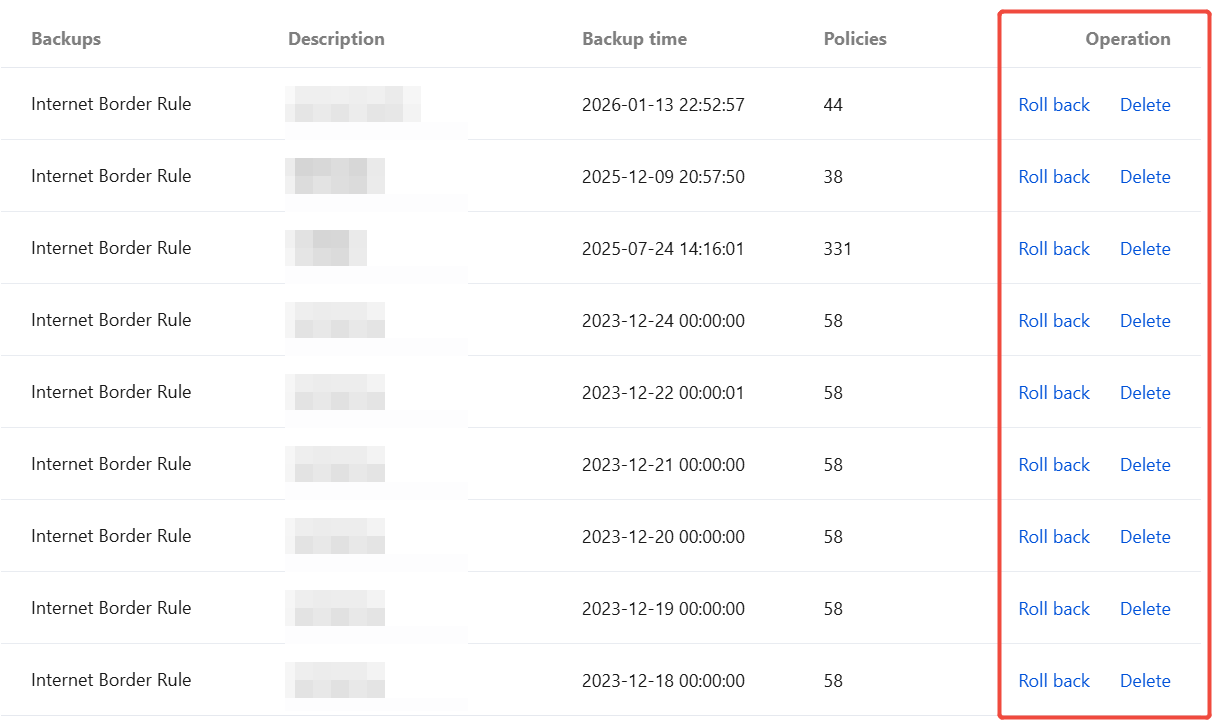This screenshot has height=721, width=1218.
Task: Roll back the 2023-12-19 backup
Action: 1054,609
